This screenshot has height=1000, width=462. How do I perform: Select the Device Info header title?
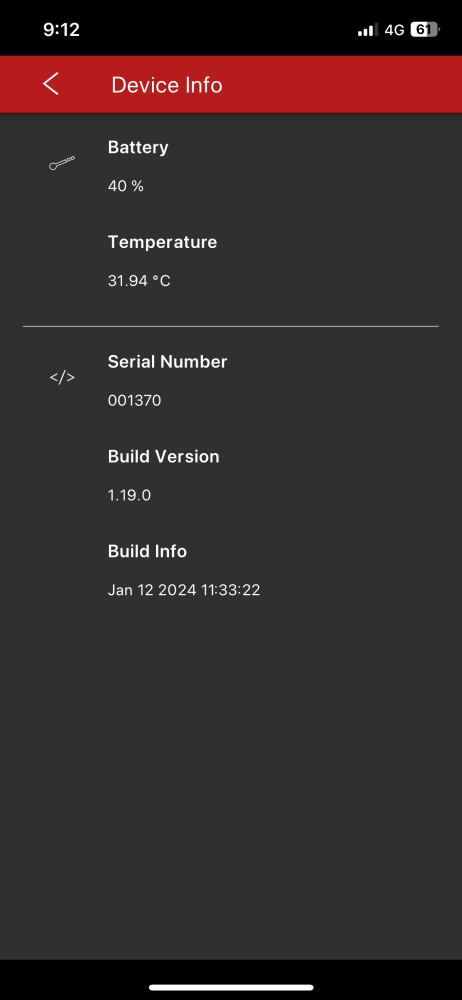point(167,85)
